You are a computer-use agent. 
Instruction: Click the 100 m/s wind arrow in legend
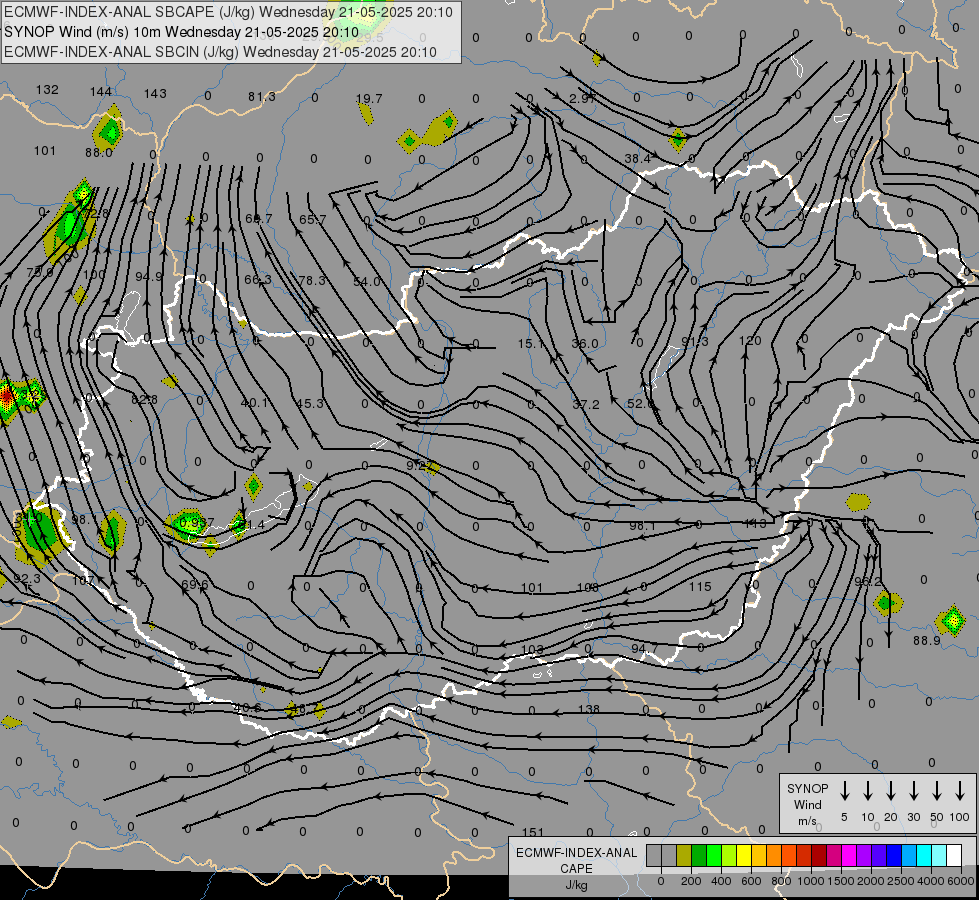pyautogui.click(x=960, y=791)
